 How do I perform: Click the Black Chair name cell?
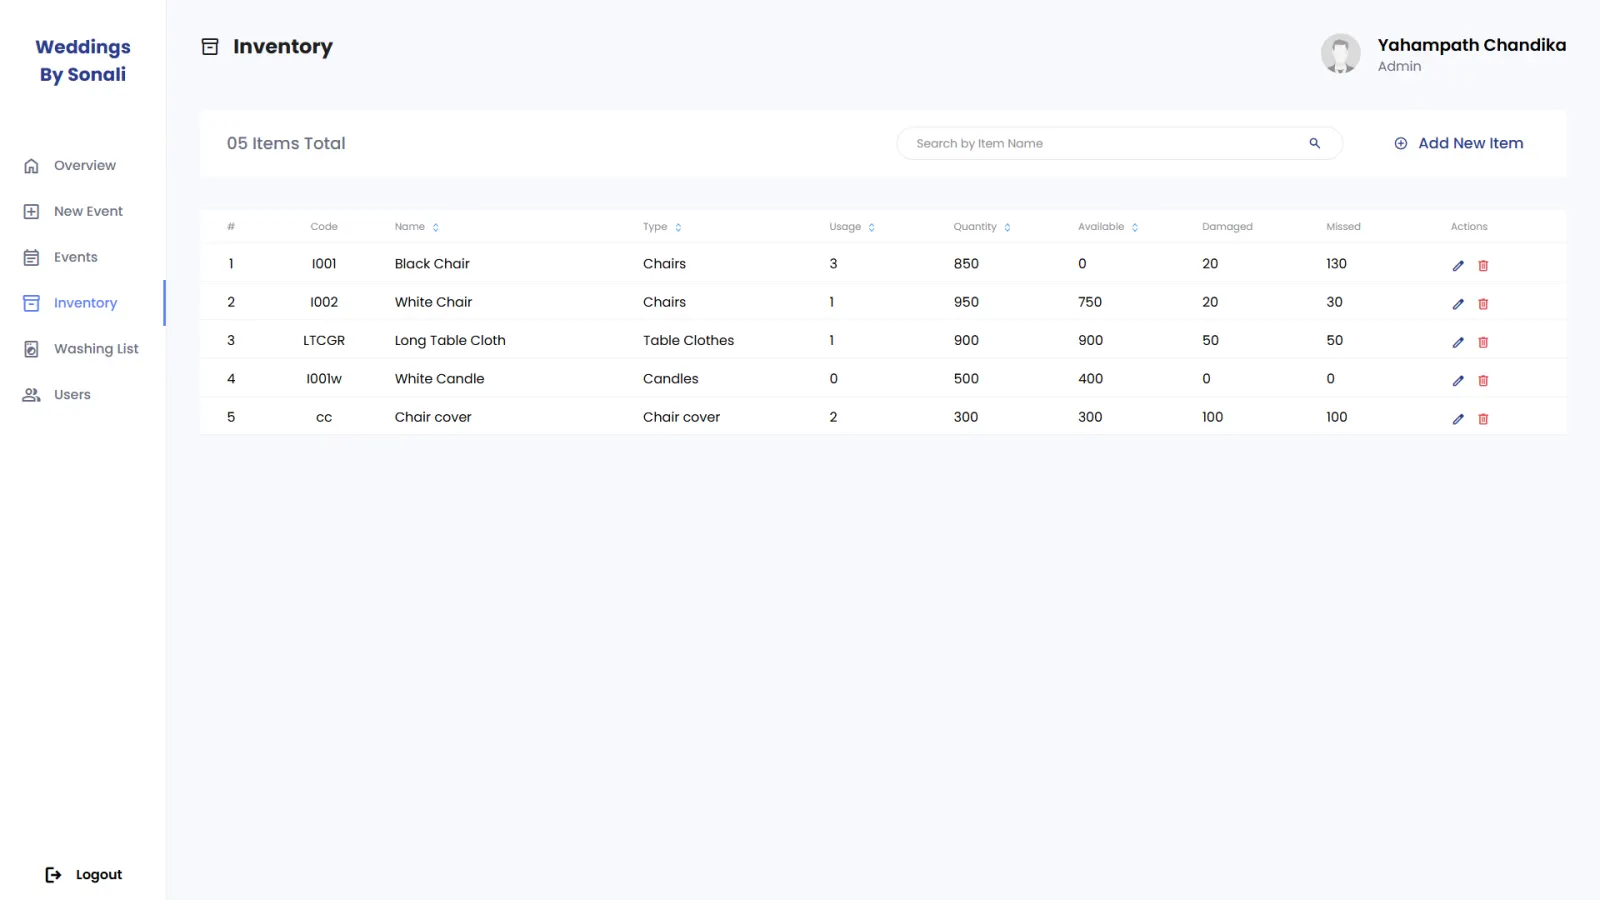pos(432,264)
